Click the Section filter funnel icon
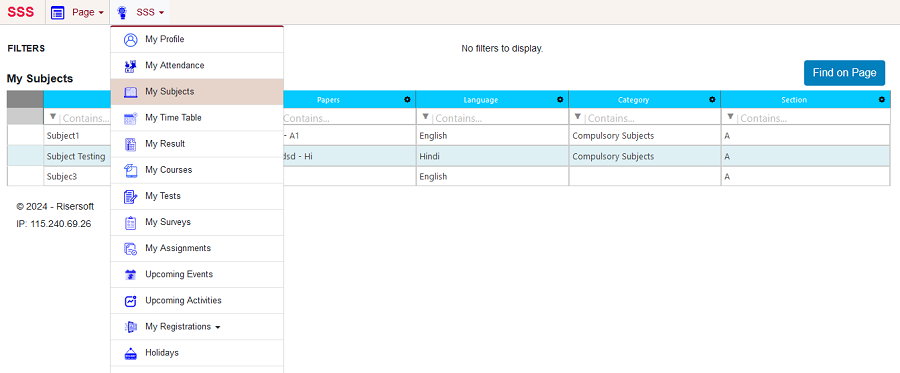Image resolution: width=900 pixels, height=373 pixels. click(731, 117)
